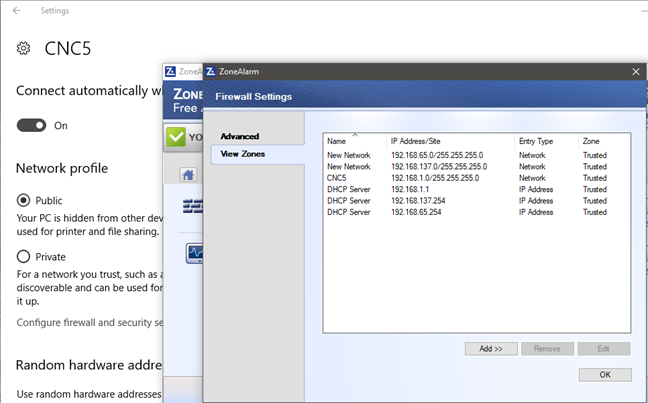The width and height of the screenshot is (648, 403).
Task: Select the CNC5 network row
Action: [477, 178]
